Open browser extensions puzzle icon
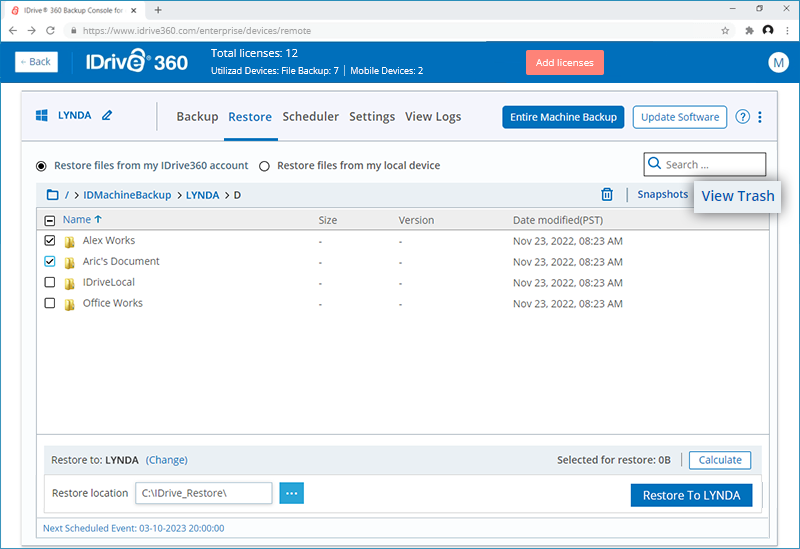 (x=749, y=31)
